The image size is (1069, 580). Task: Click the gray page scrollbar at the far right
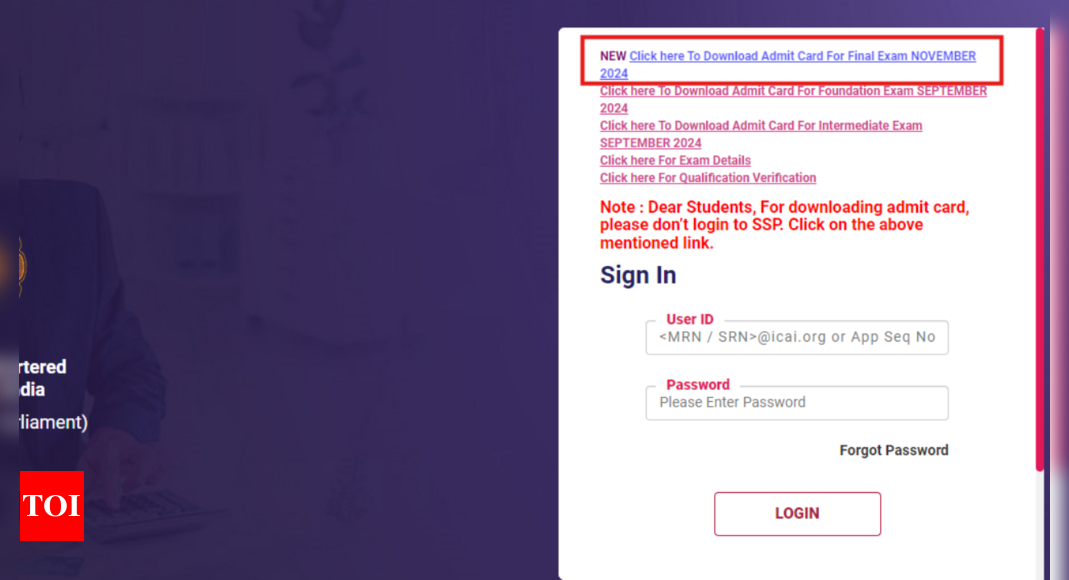(x=1059, y=290)
